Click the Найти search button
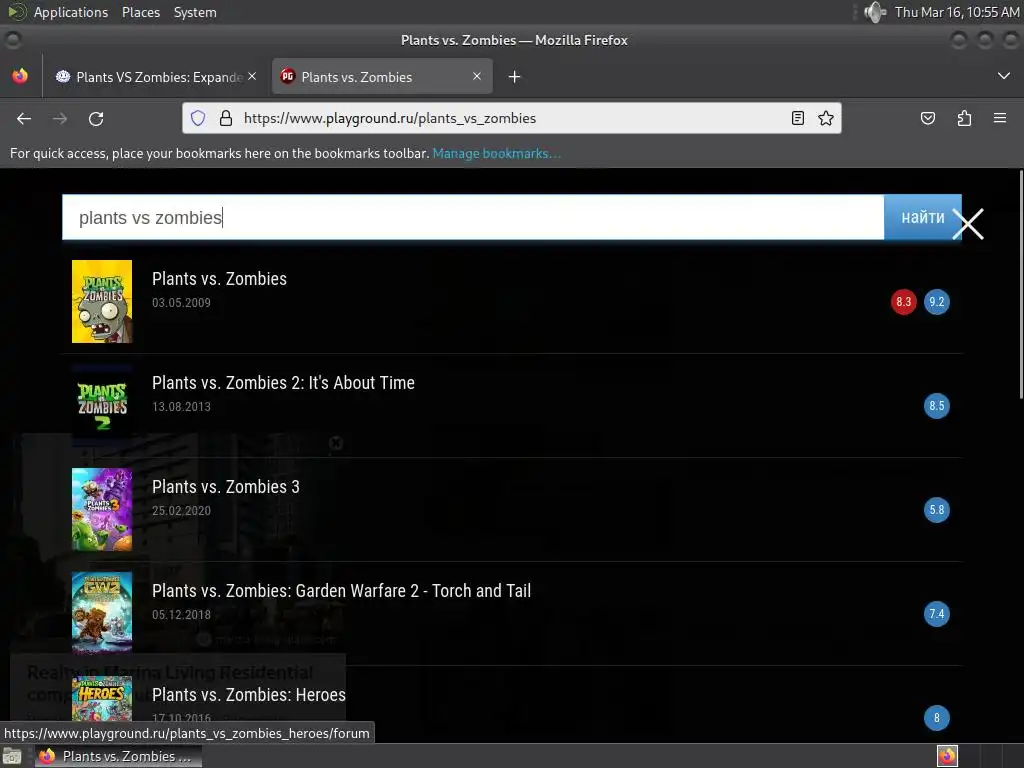 [x=922, y=217]
